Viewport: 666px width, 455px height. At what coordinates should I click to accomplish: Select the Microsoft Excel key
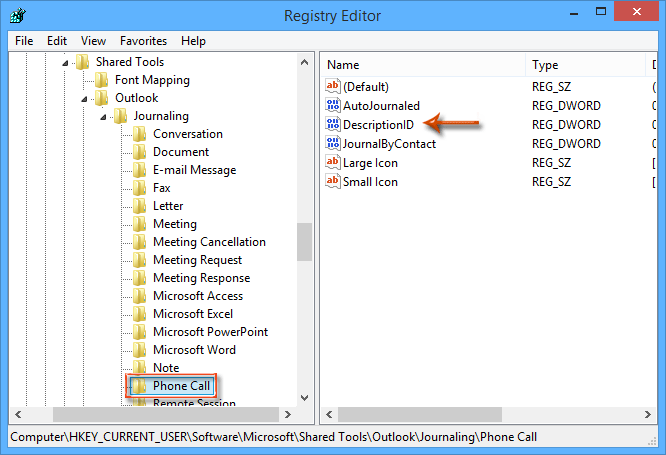pyautogui.click(x=192, y=314)
